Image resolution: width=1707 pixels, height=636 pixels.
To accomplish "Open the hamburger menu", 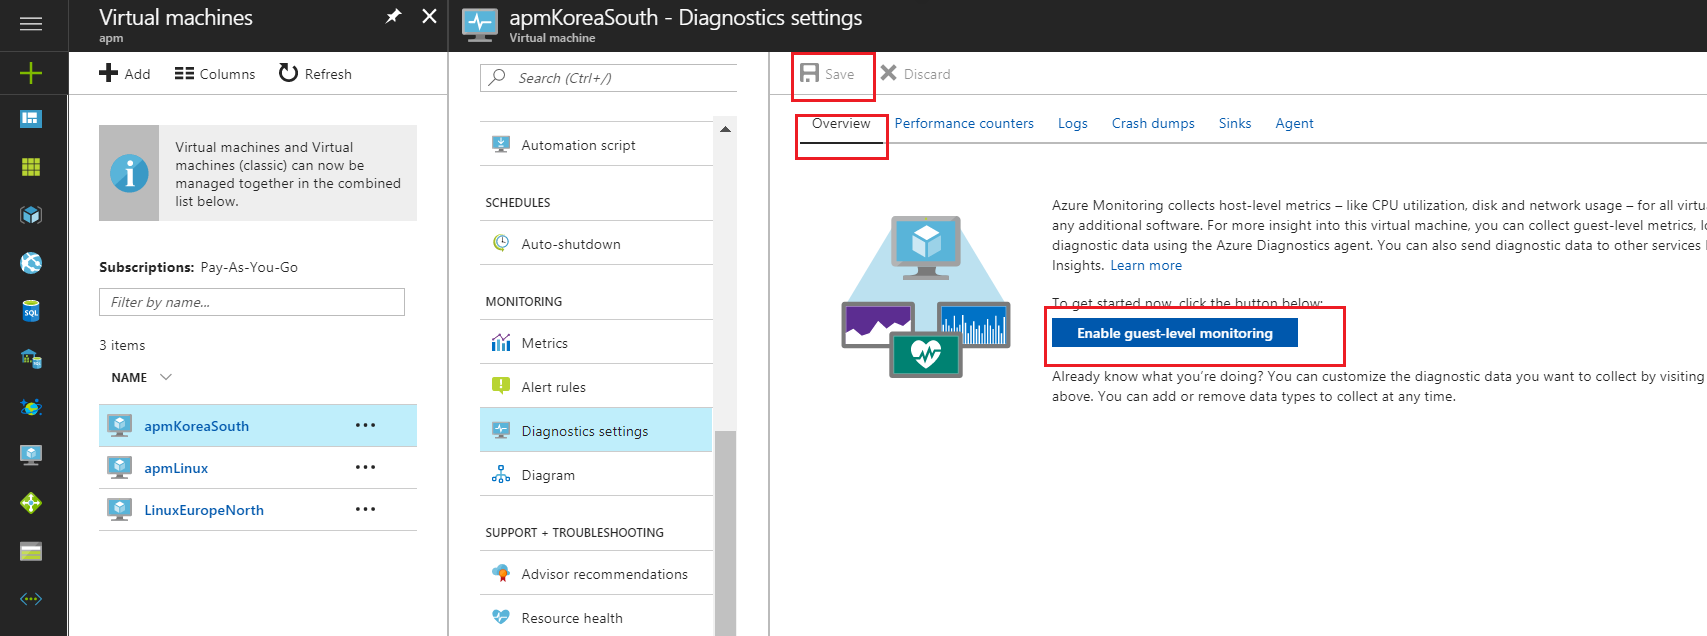I will point(31,23).
